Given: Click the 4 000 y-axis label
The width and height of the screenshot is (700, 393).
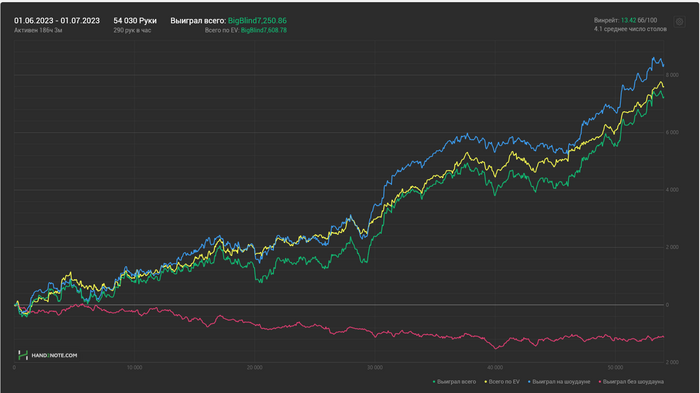Looking at the screenshot, I should 672,190.
